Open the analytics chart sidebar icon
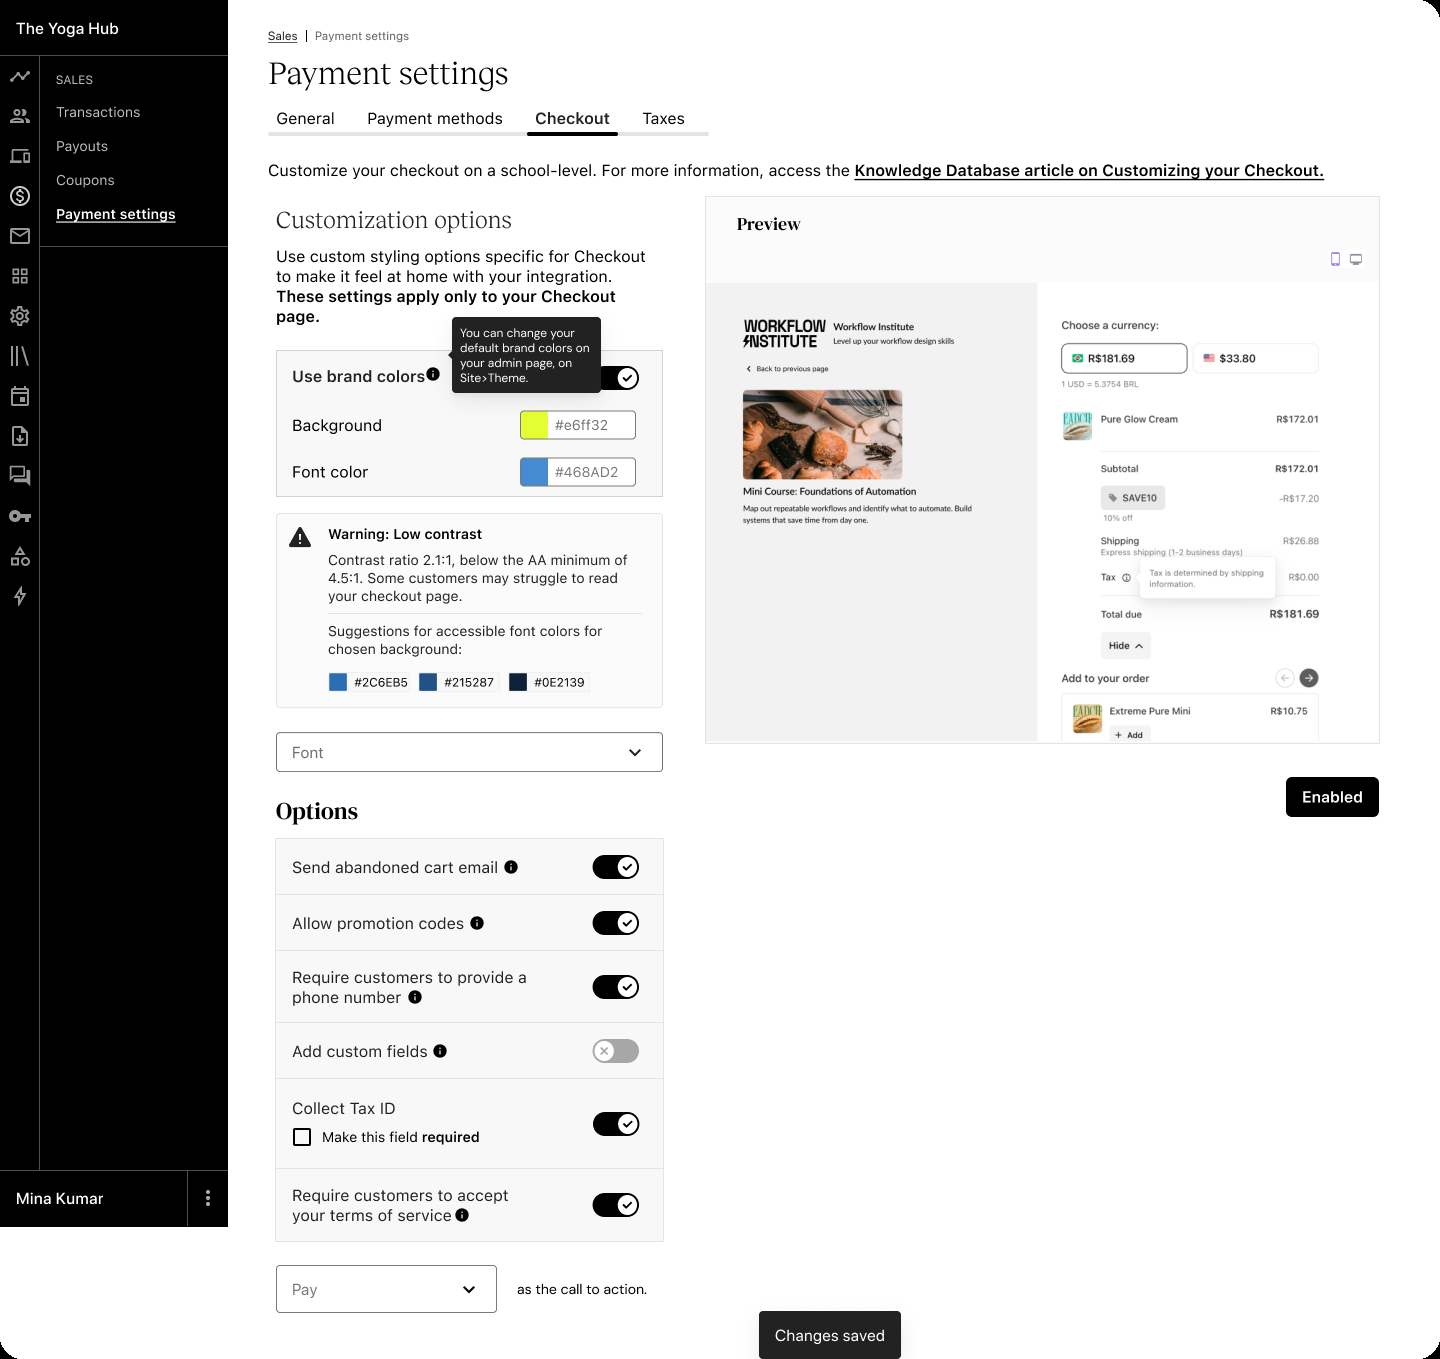 pos(20,76)
